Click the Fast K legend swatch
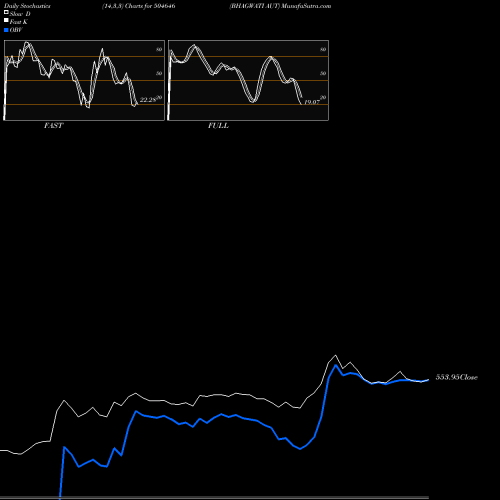The height and width of the screenshot is (500, 500). pos(6,21)
